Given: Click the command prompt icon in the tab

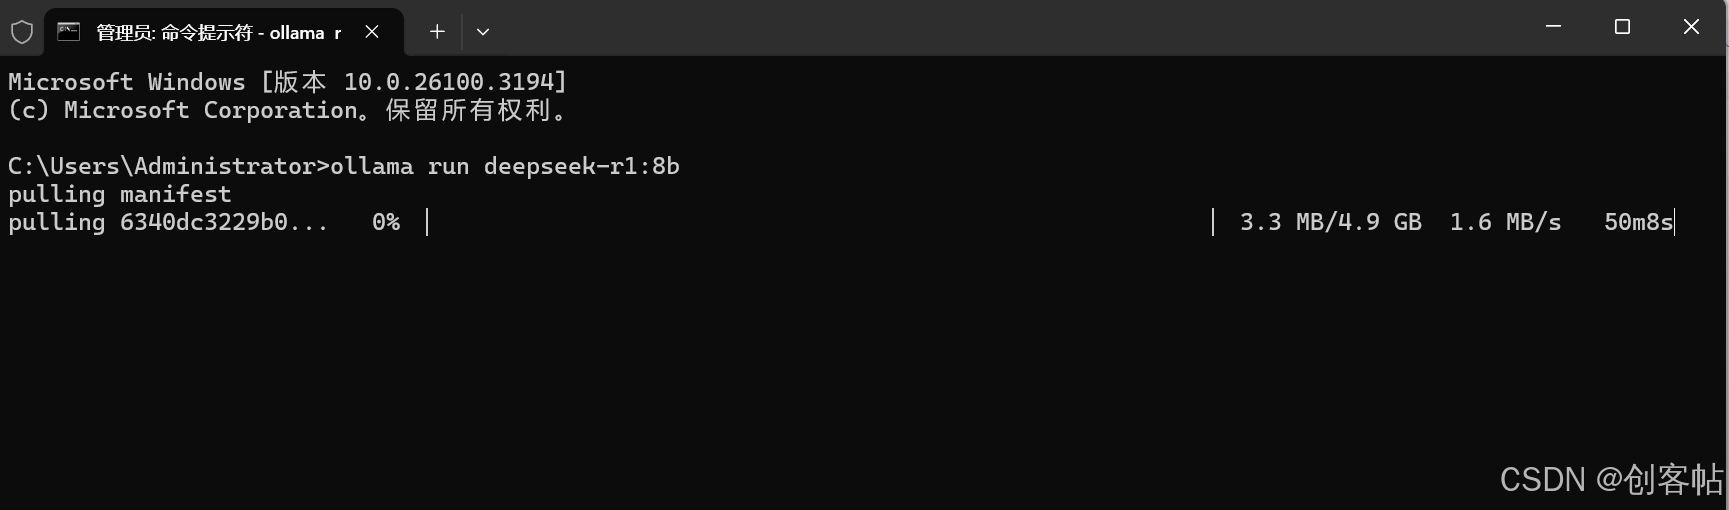Looking at the screenshot, I should tap(68, 32).
